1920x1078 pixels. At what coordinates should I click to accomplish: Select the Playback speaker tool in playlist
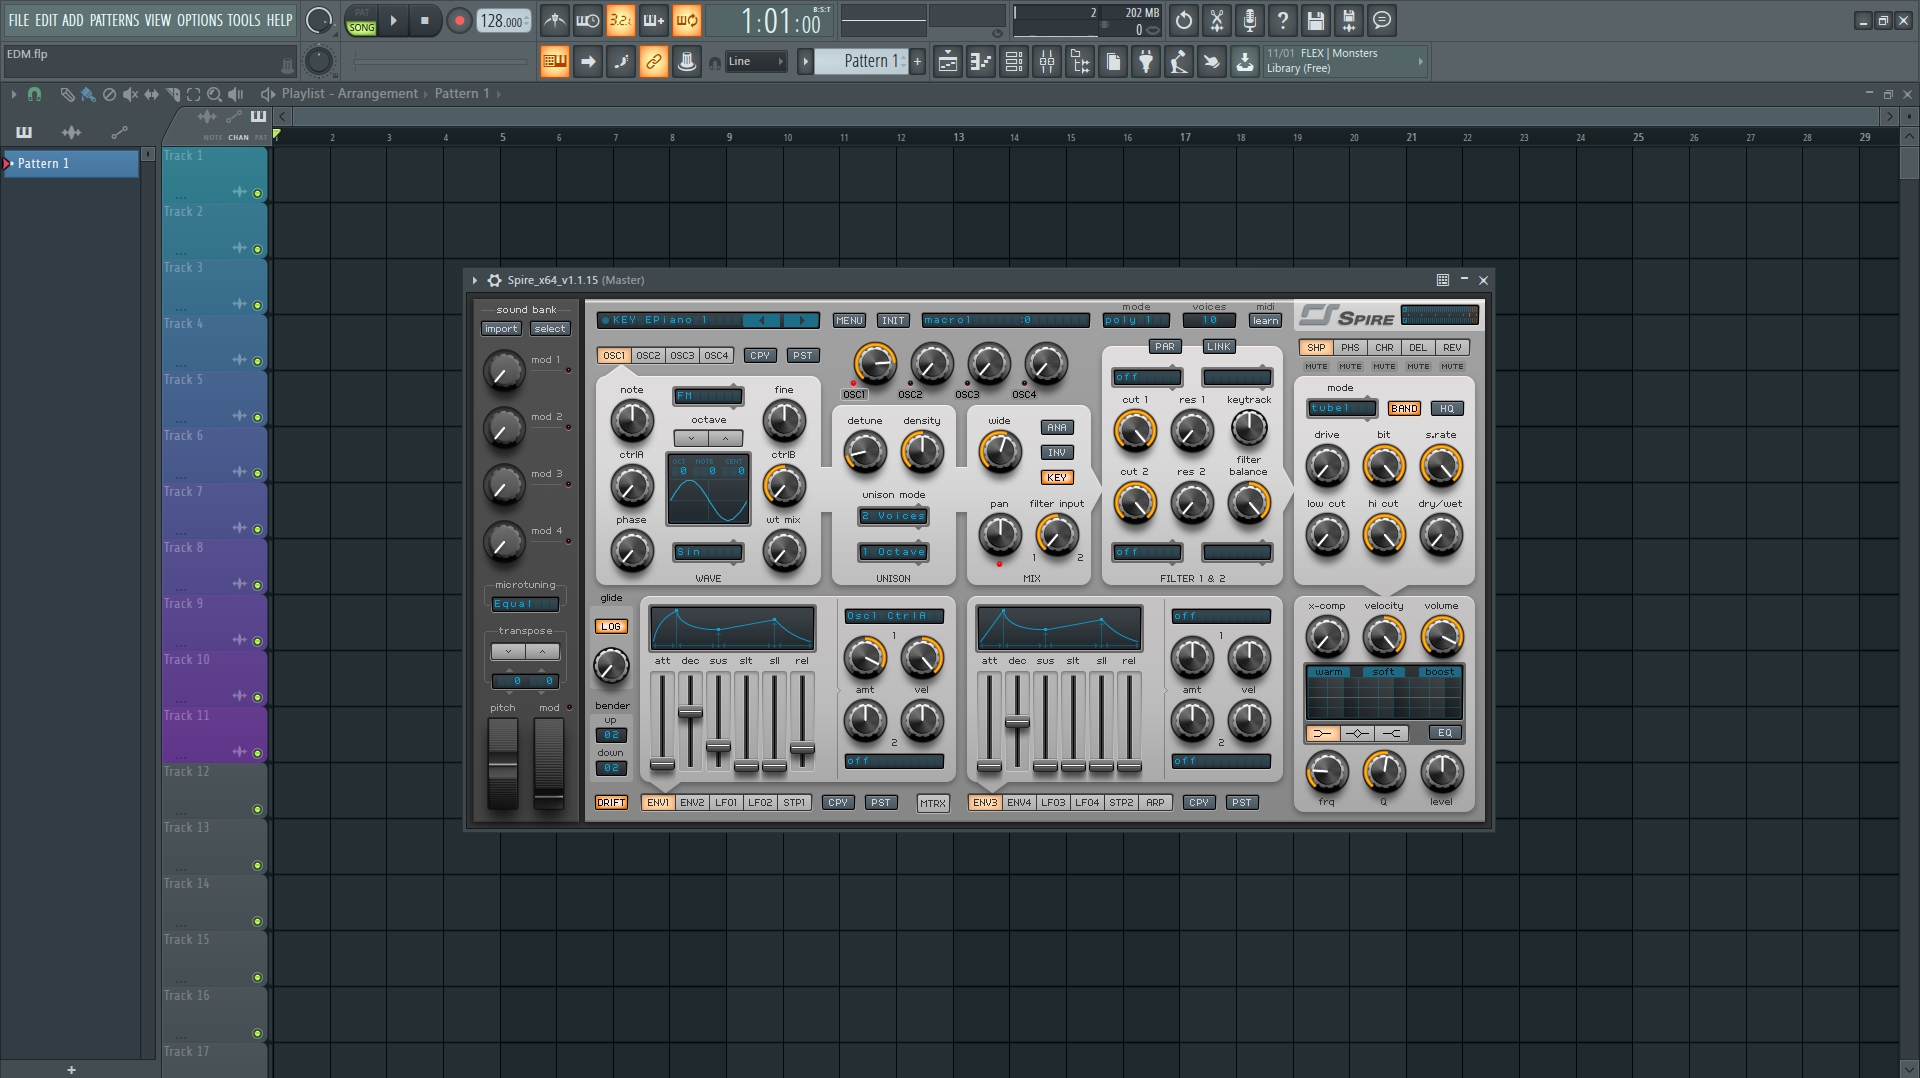pyautogui.click(x=235, y=94)
